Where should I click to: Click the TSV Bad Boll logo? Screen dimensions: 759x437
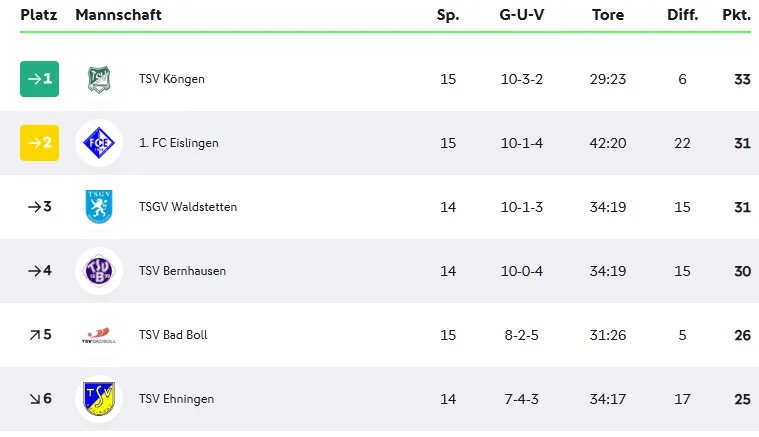99,335
